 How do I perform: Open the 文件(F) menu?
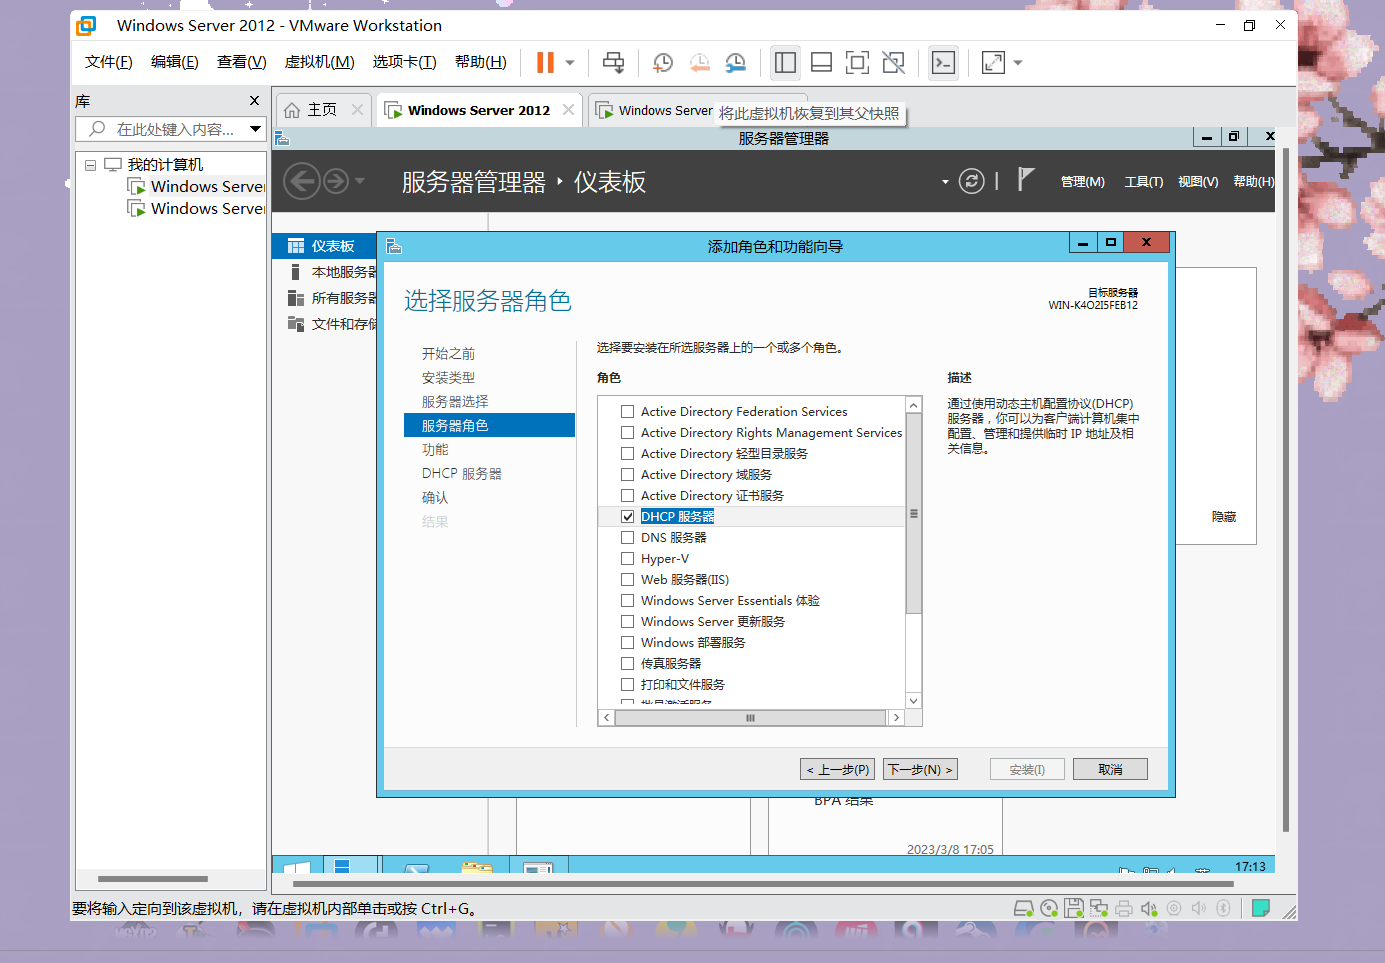coord(109,62)
